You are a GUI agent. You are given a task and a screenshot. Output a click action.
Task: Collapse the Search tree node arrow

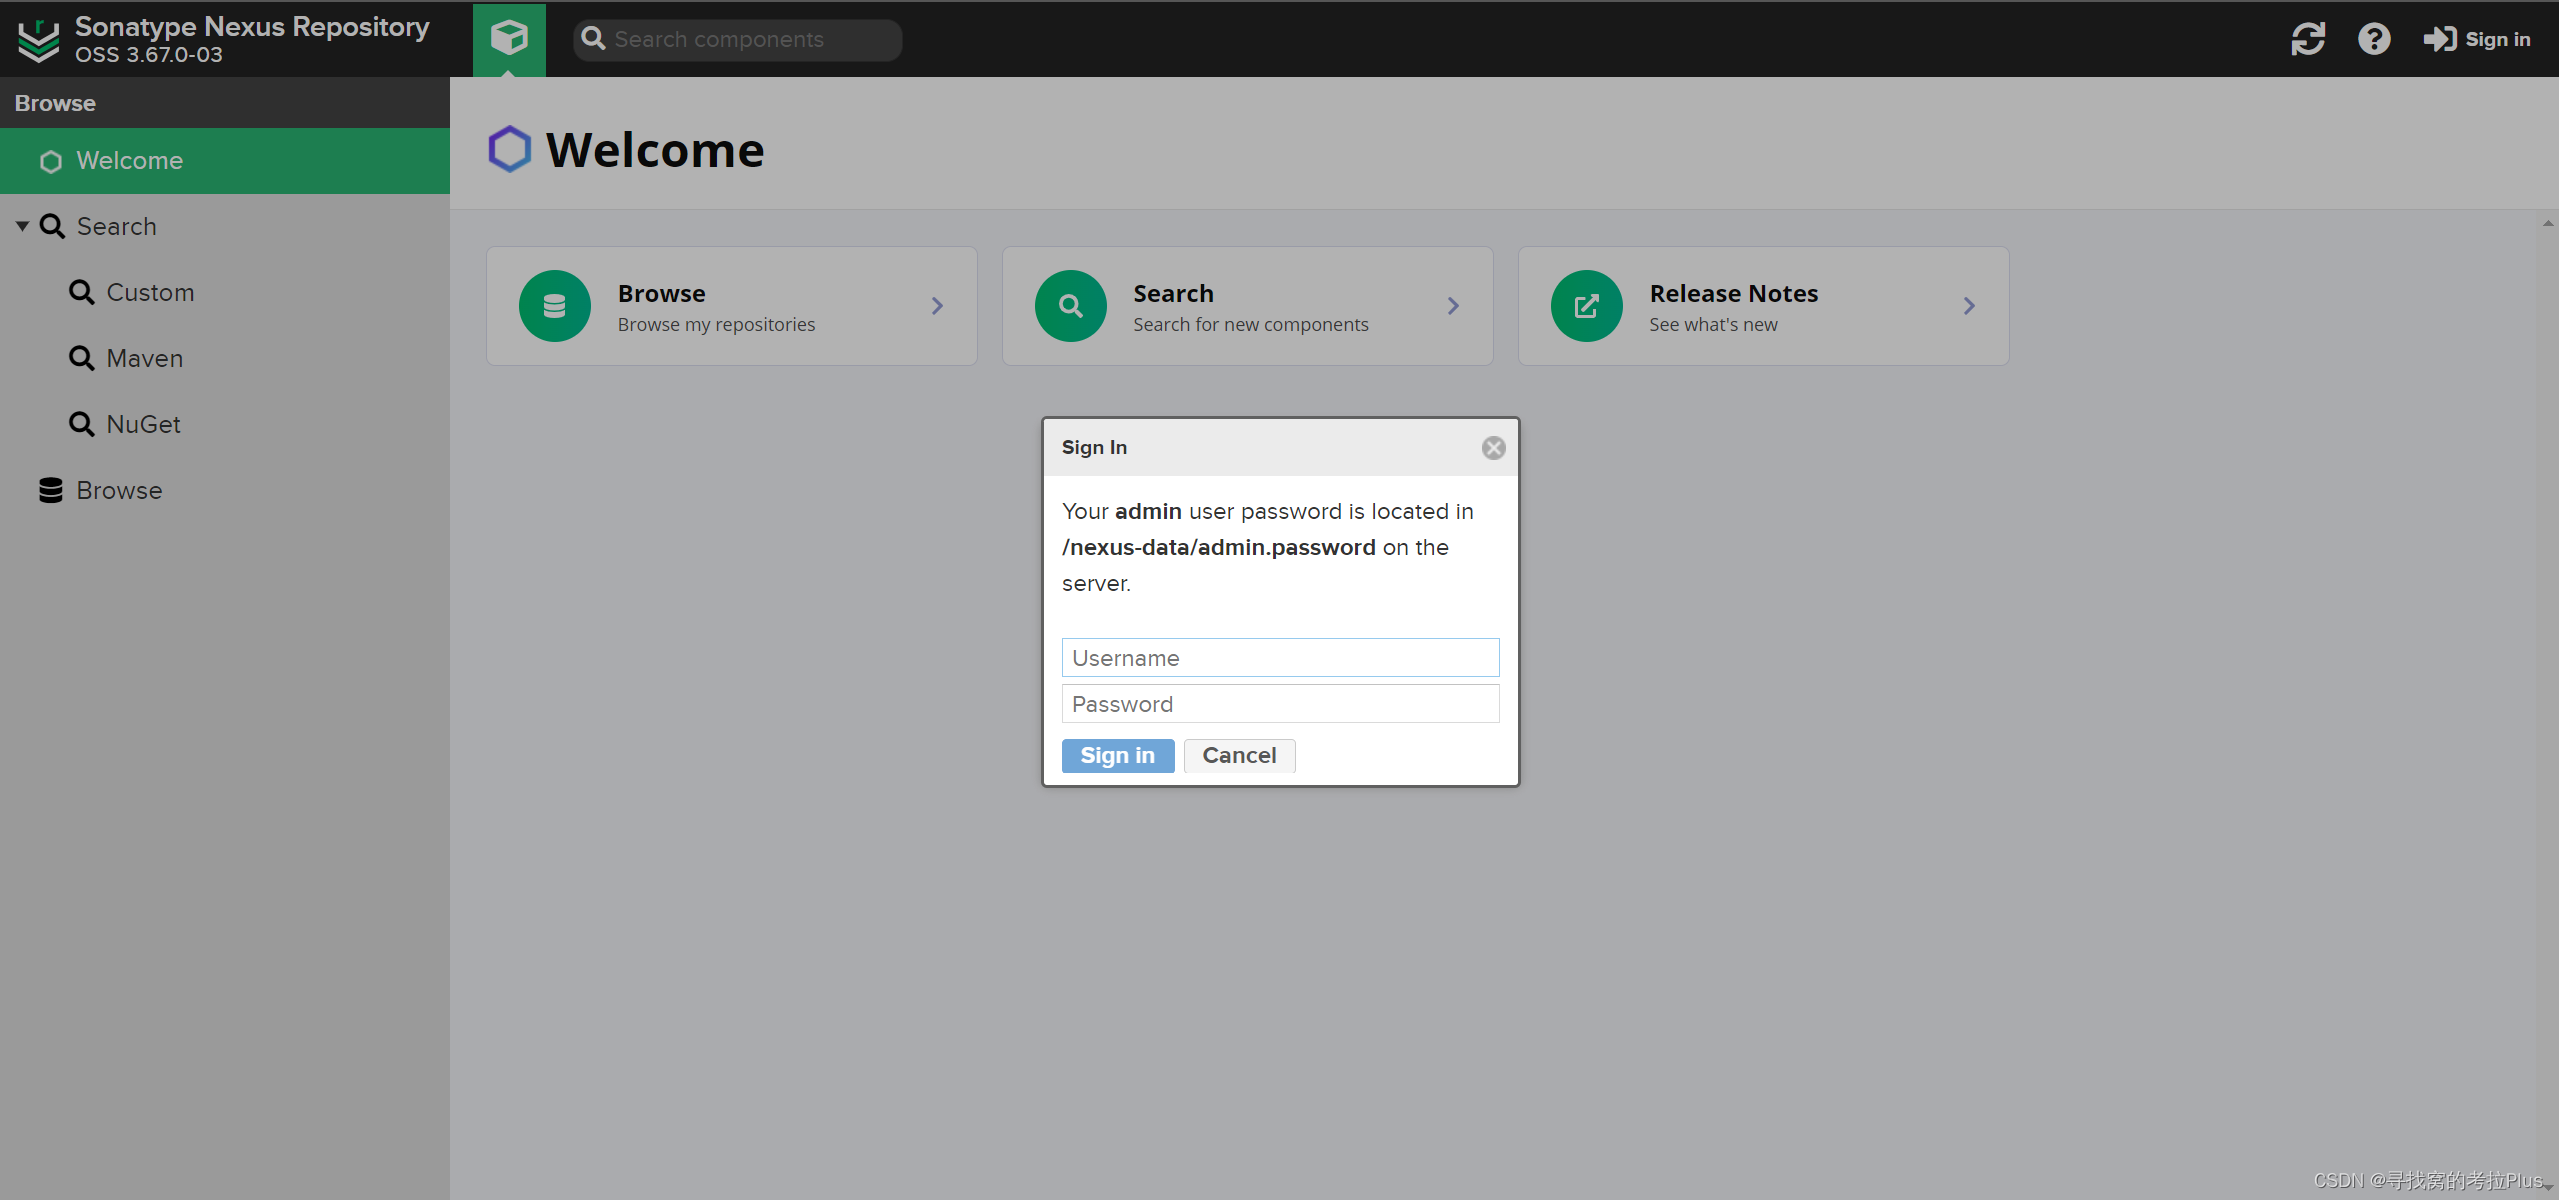click(x=22, y=226)
